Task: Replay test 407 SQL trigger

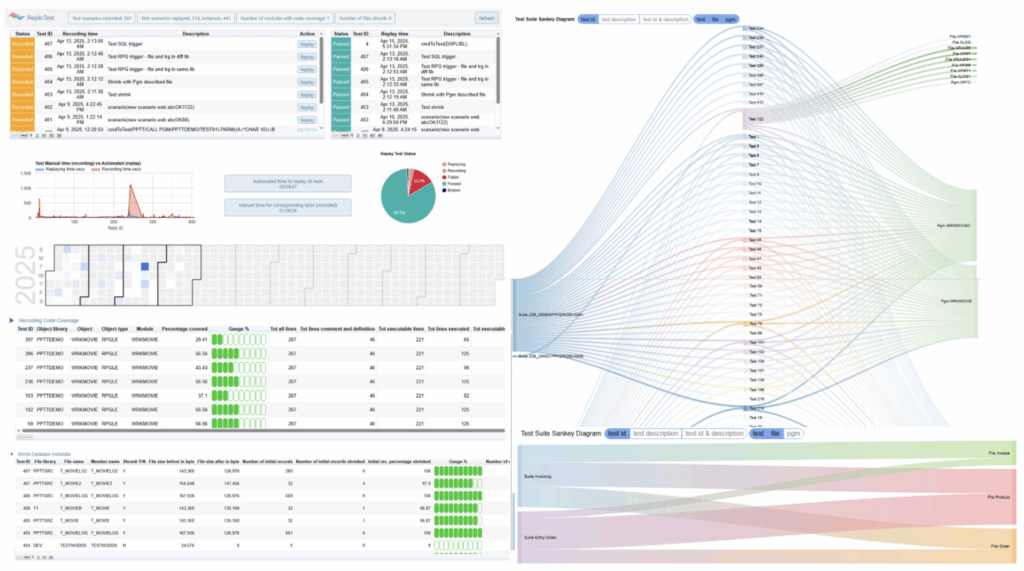Action: point(307,44)
